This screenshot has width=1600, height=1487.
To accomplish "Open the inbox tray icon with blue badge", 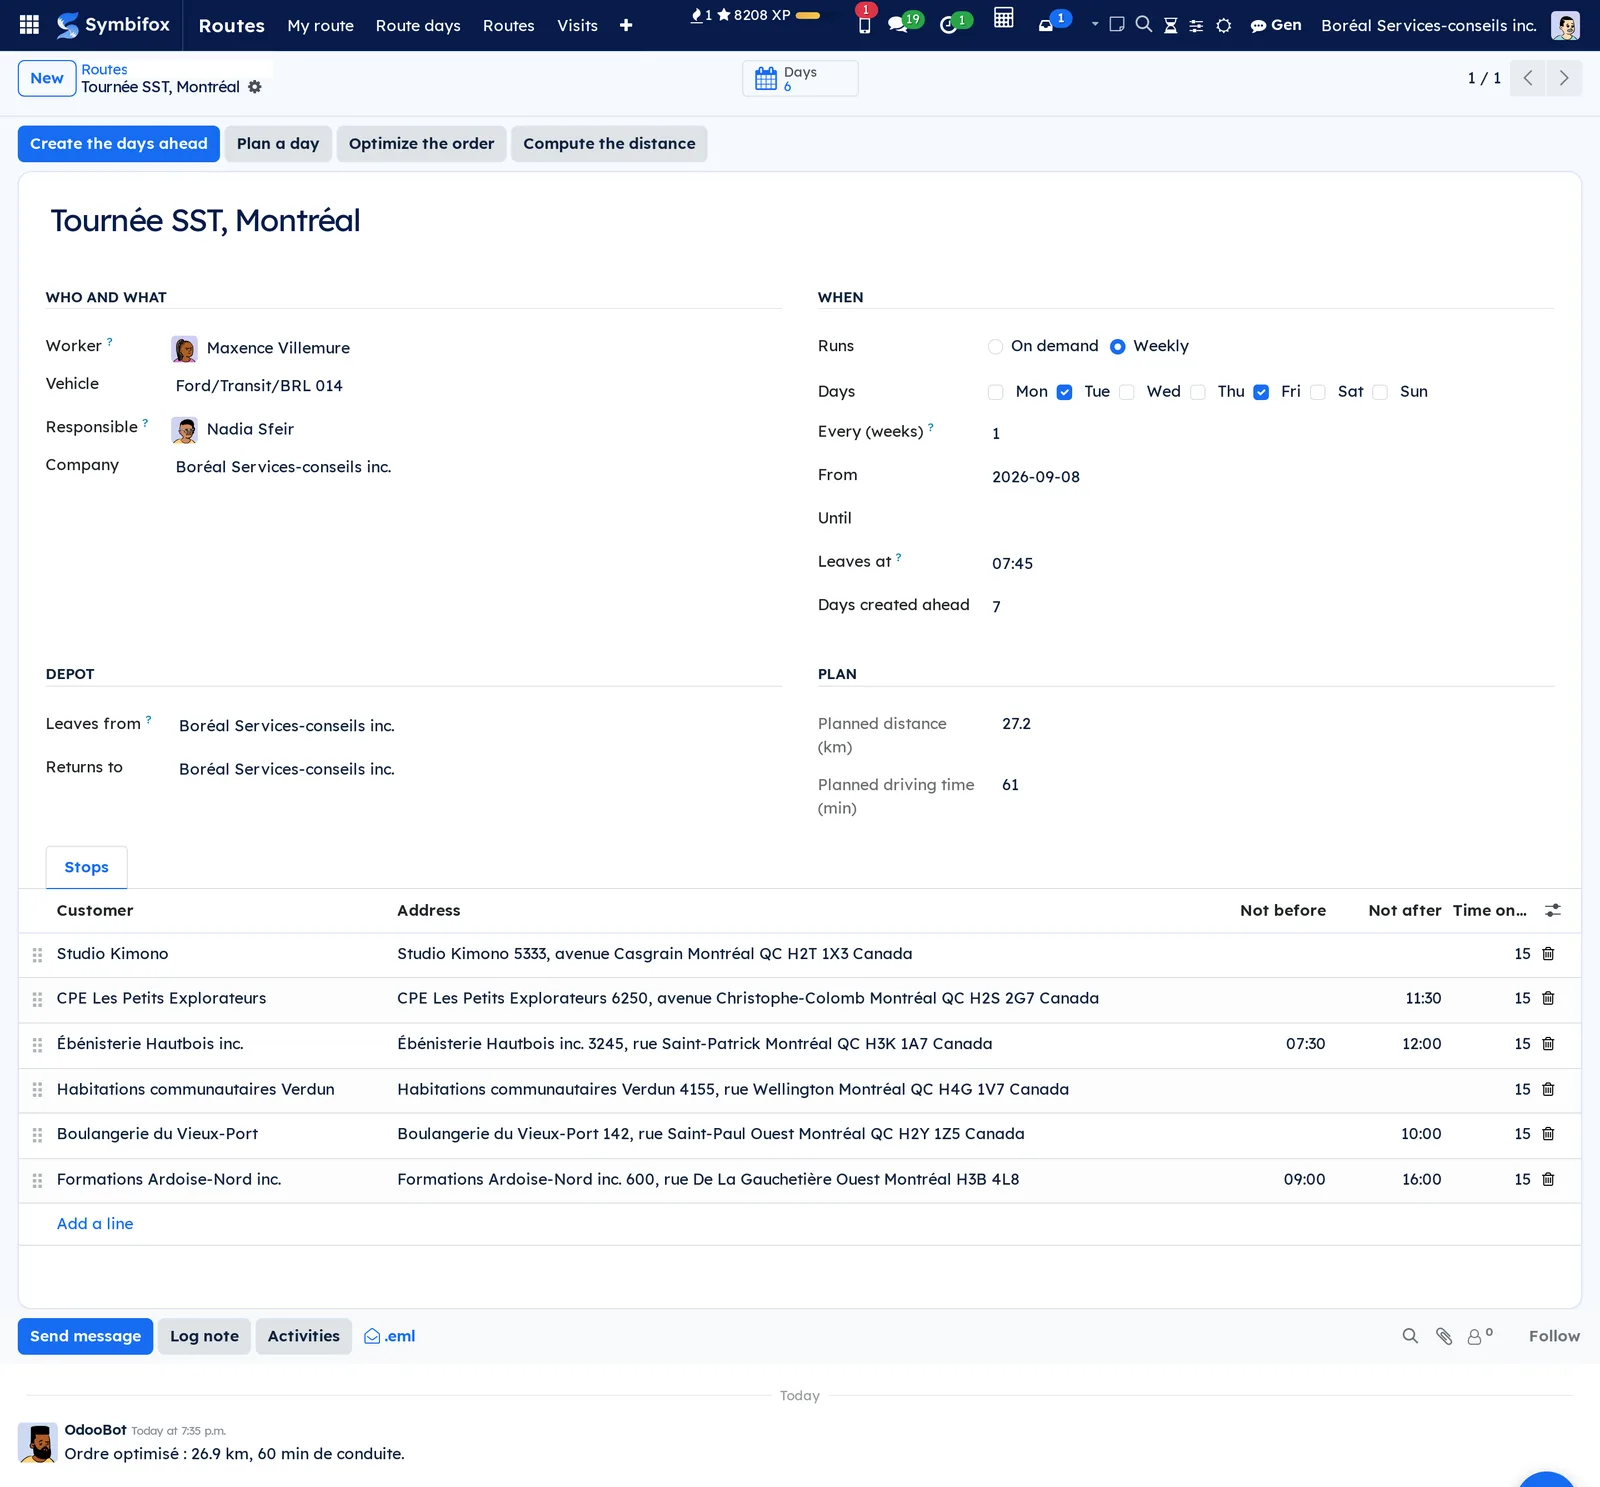I will (1046, 25).
